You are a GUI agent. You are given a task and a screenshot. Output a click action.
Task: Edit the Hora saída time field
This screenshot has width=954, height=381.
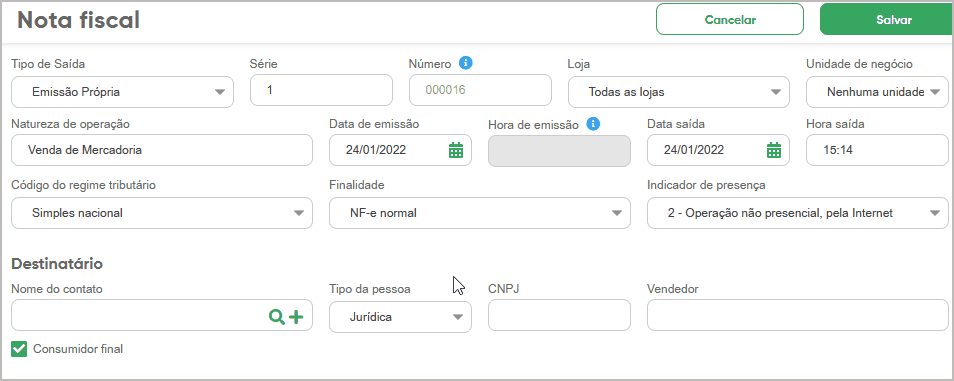coord(877,150)
